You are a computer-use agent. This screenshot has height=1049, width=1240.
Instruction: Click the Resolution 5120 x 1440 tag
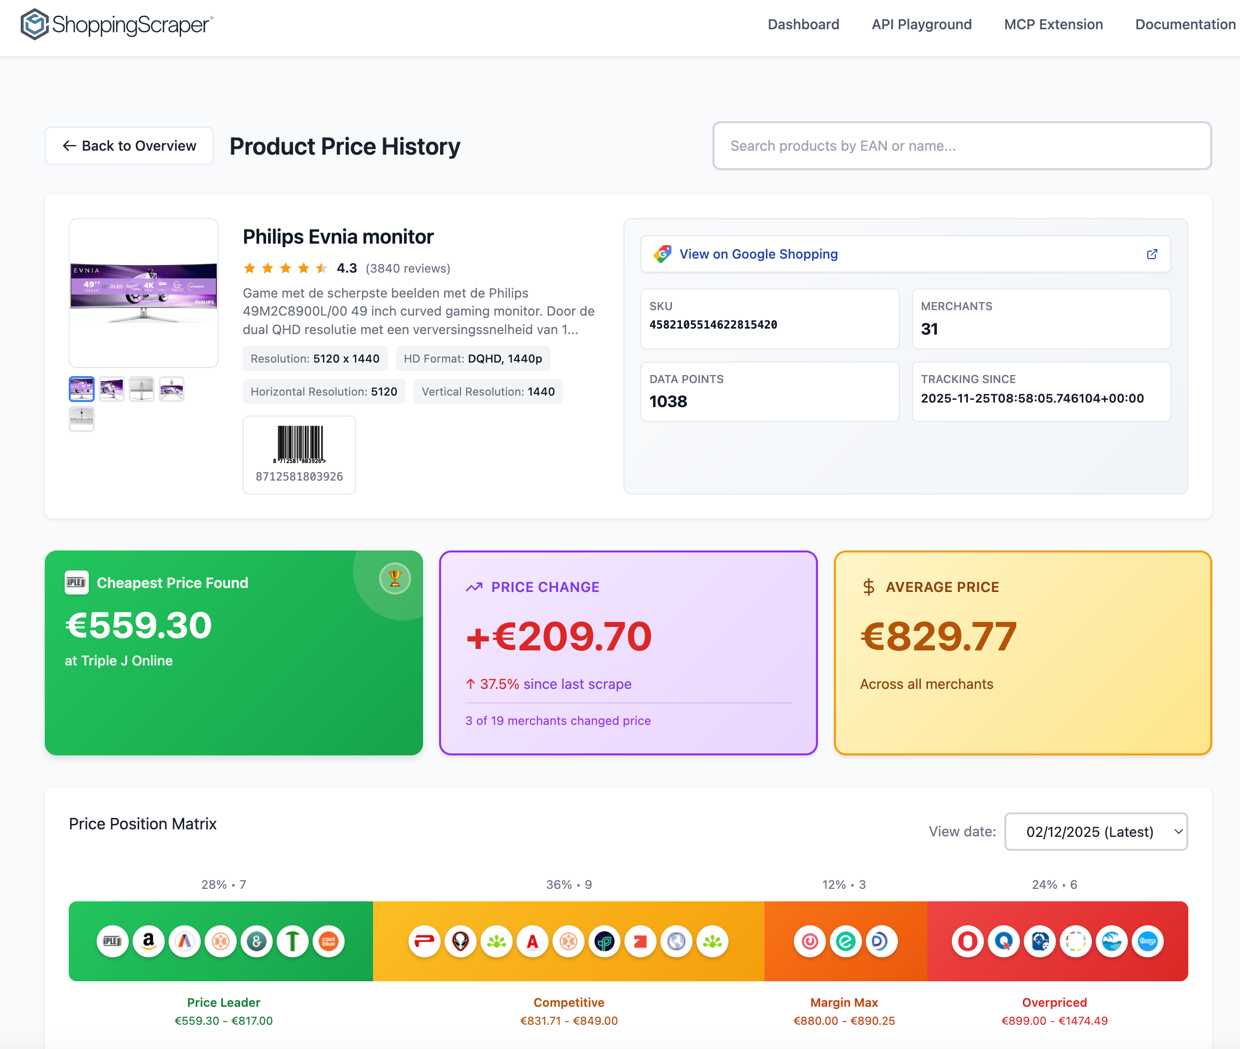point(315,359)
